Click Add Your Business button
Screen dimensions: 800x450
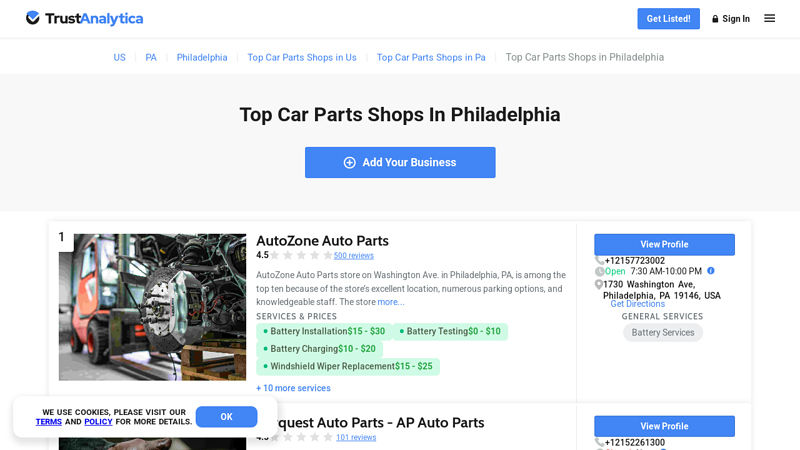coord(400,162)
